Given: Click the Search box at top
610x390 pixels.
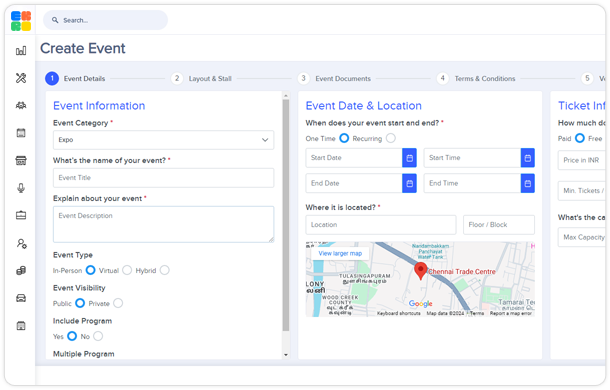Looking at the screenshot, I should pos(105,20).
